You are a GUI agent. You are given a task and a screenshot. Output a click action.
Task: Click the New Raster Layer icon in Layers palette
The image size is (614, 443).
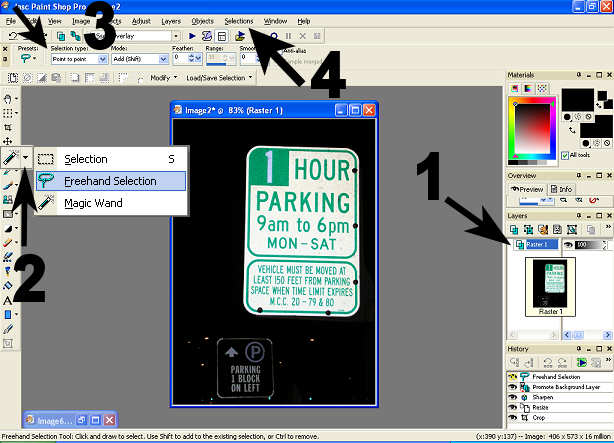(x=514, y=230)
